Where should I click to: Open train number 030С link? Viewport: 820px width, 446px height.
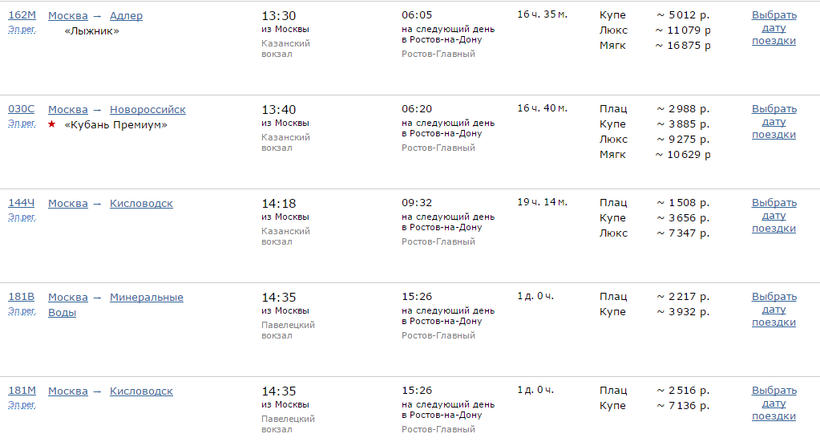pos(21,110)
